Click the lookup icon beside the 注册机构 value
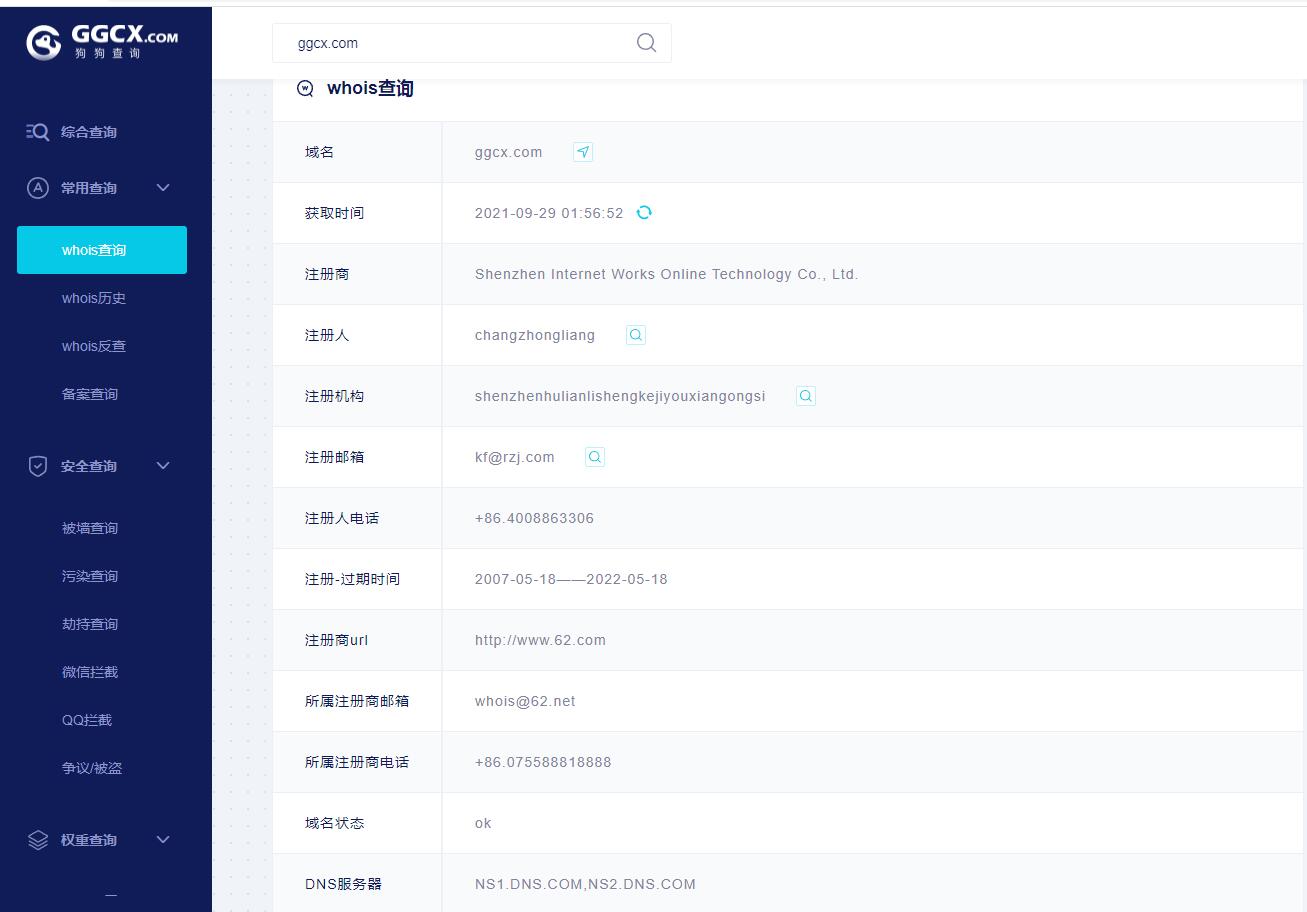Viewport: 1307px width, 912px height. coord(805,395)
